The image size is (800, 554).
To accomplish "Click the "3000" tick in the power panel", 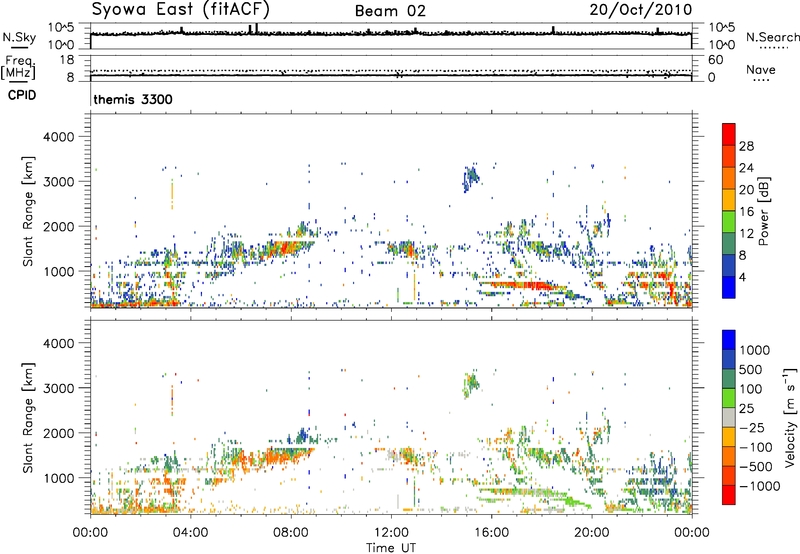I will pyautogui.click(x=58, y=182).
